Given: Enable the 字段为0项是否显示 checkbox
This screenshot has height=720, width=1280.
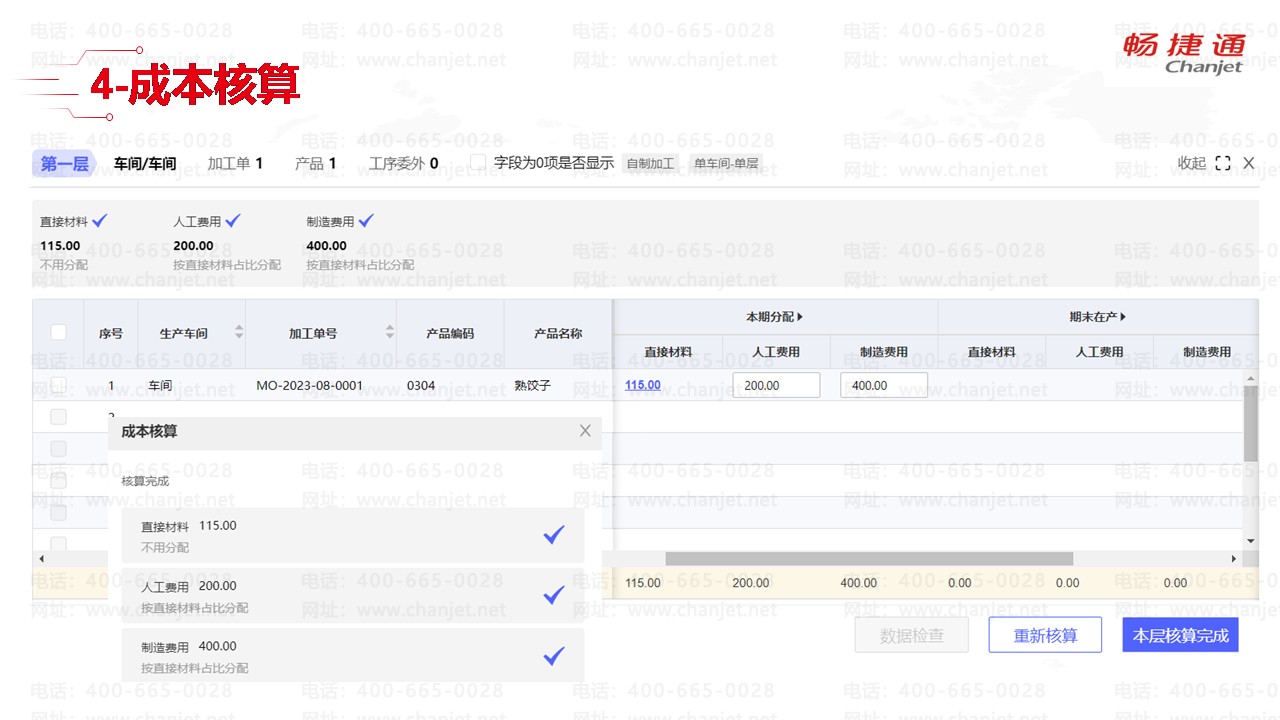Looking at the screenshot, I should (478, 162).
